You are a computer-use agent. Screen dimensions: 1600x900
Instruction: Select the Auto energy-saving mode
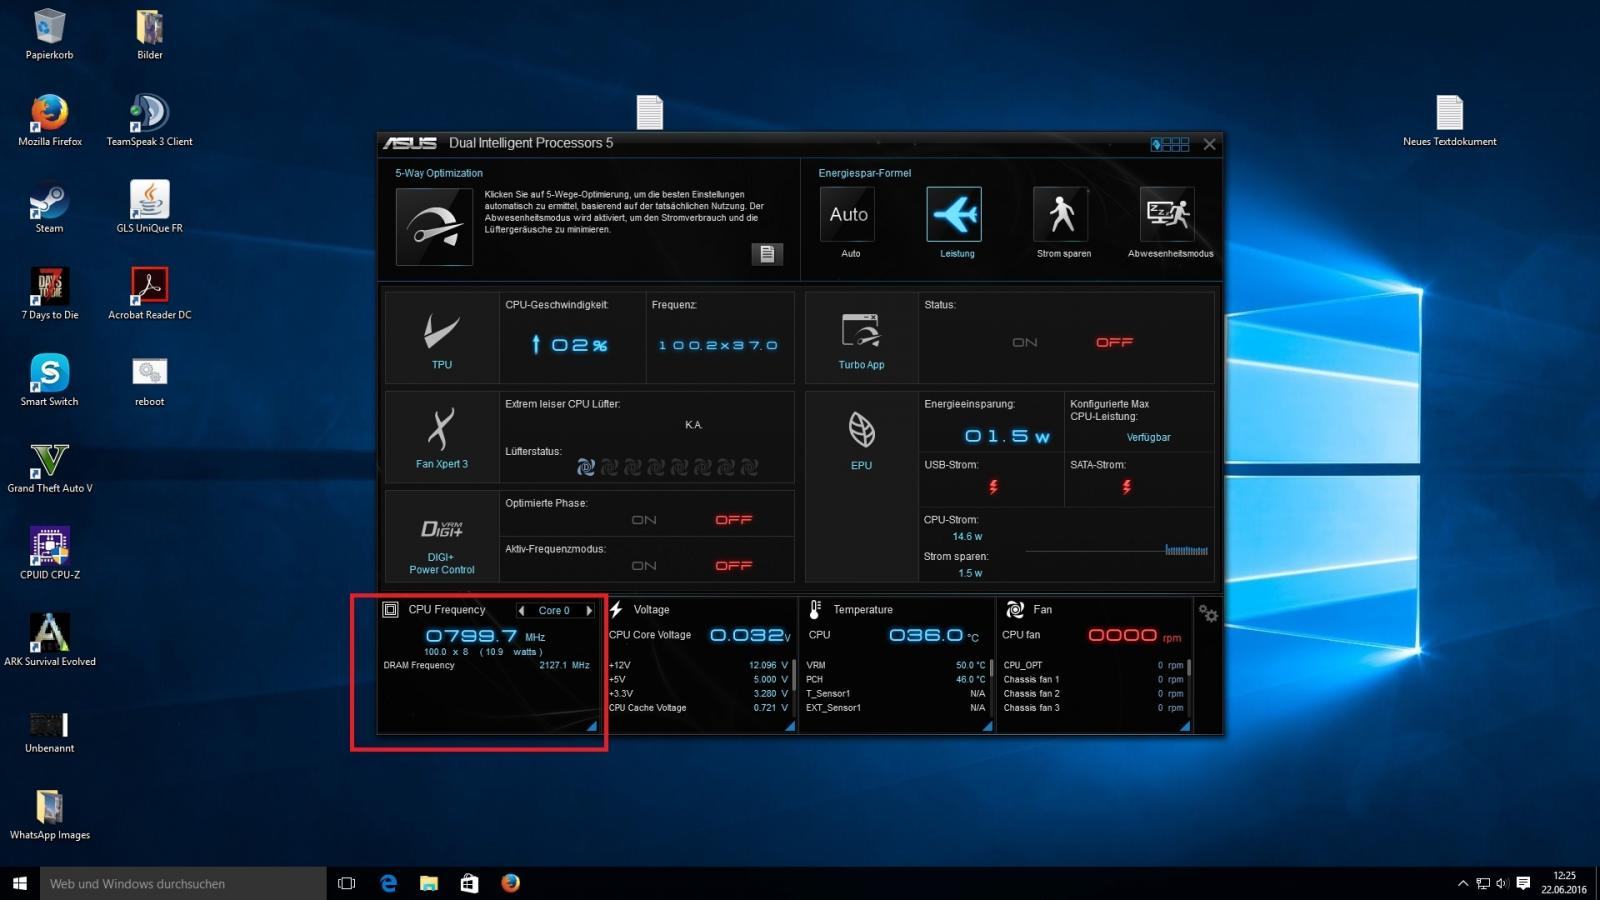(x=848, y=214)
